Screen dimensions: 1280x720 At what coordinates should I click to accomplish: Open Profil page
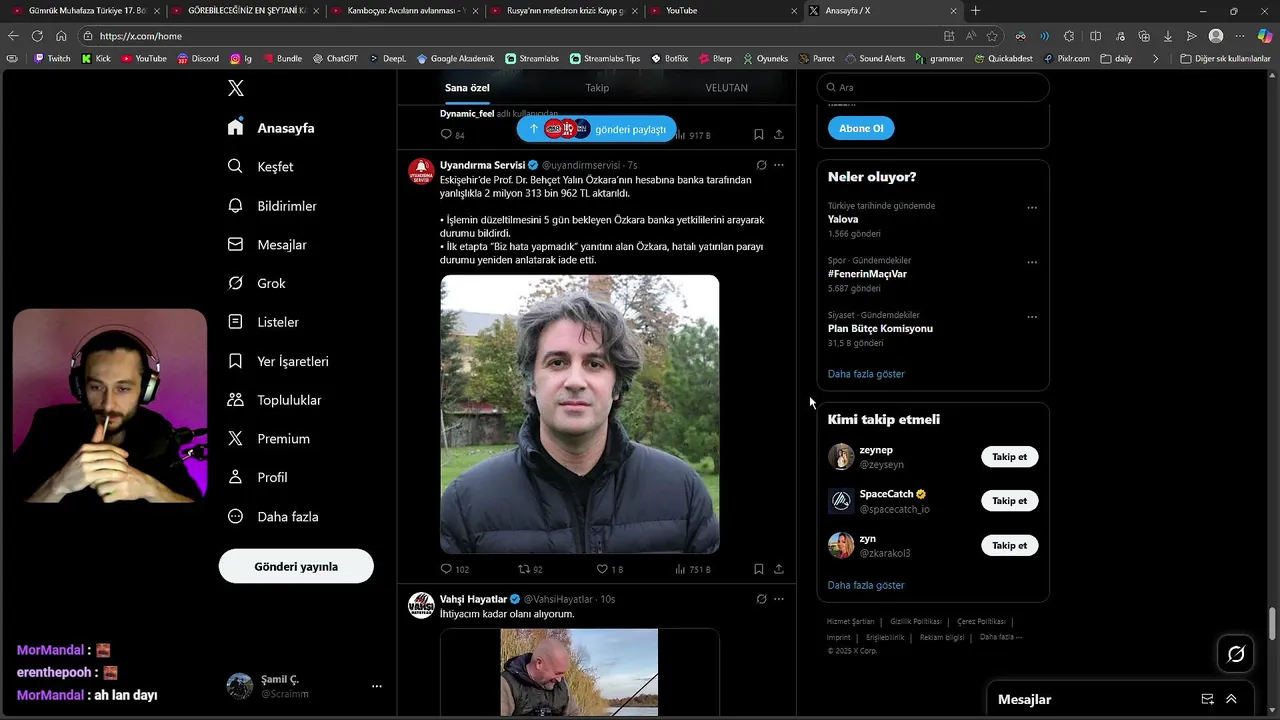point(258,478)
